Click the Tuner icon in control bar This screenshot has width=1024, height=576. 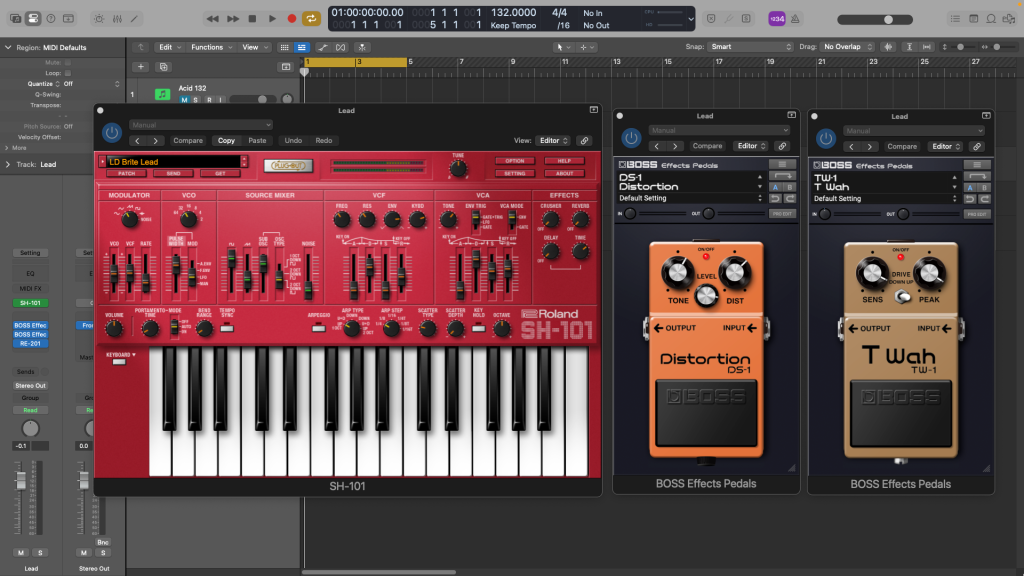pos(728,19)
